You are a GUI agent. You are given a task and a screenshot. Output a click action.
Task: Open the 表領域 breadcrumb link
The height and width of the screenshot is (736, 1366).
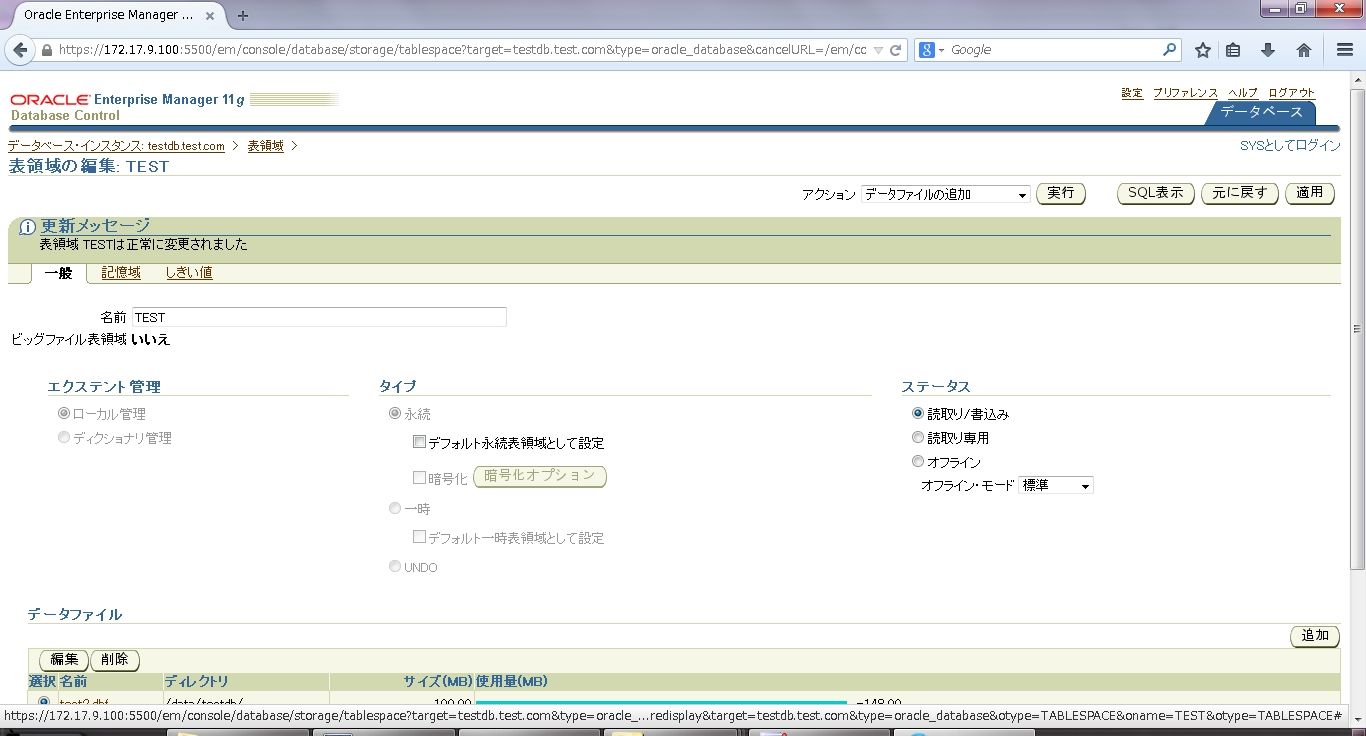pos(265,146)
